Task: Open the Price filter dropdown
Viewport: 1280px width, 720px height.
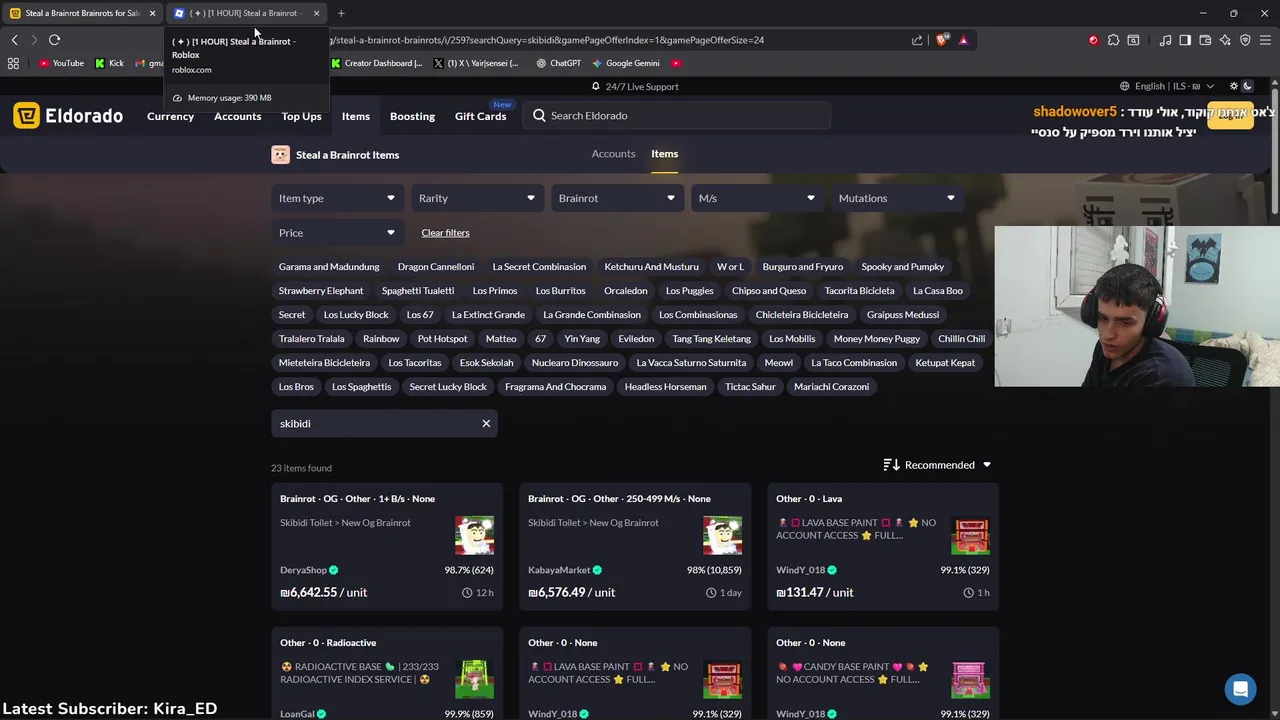Action: [337, 233]
